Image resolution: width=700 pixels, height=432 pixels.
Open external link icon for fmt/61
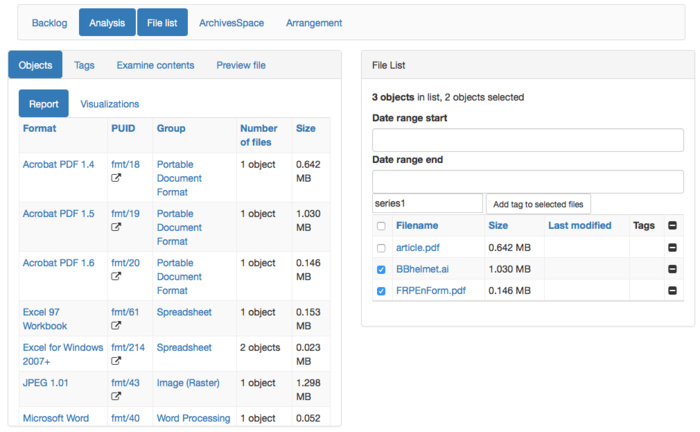coord(116,326)
